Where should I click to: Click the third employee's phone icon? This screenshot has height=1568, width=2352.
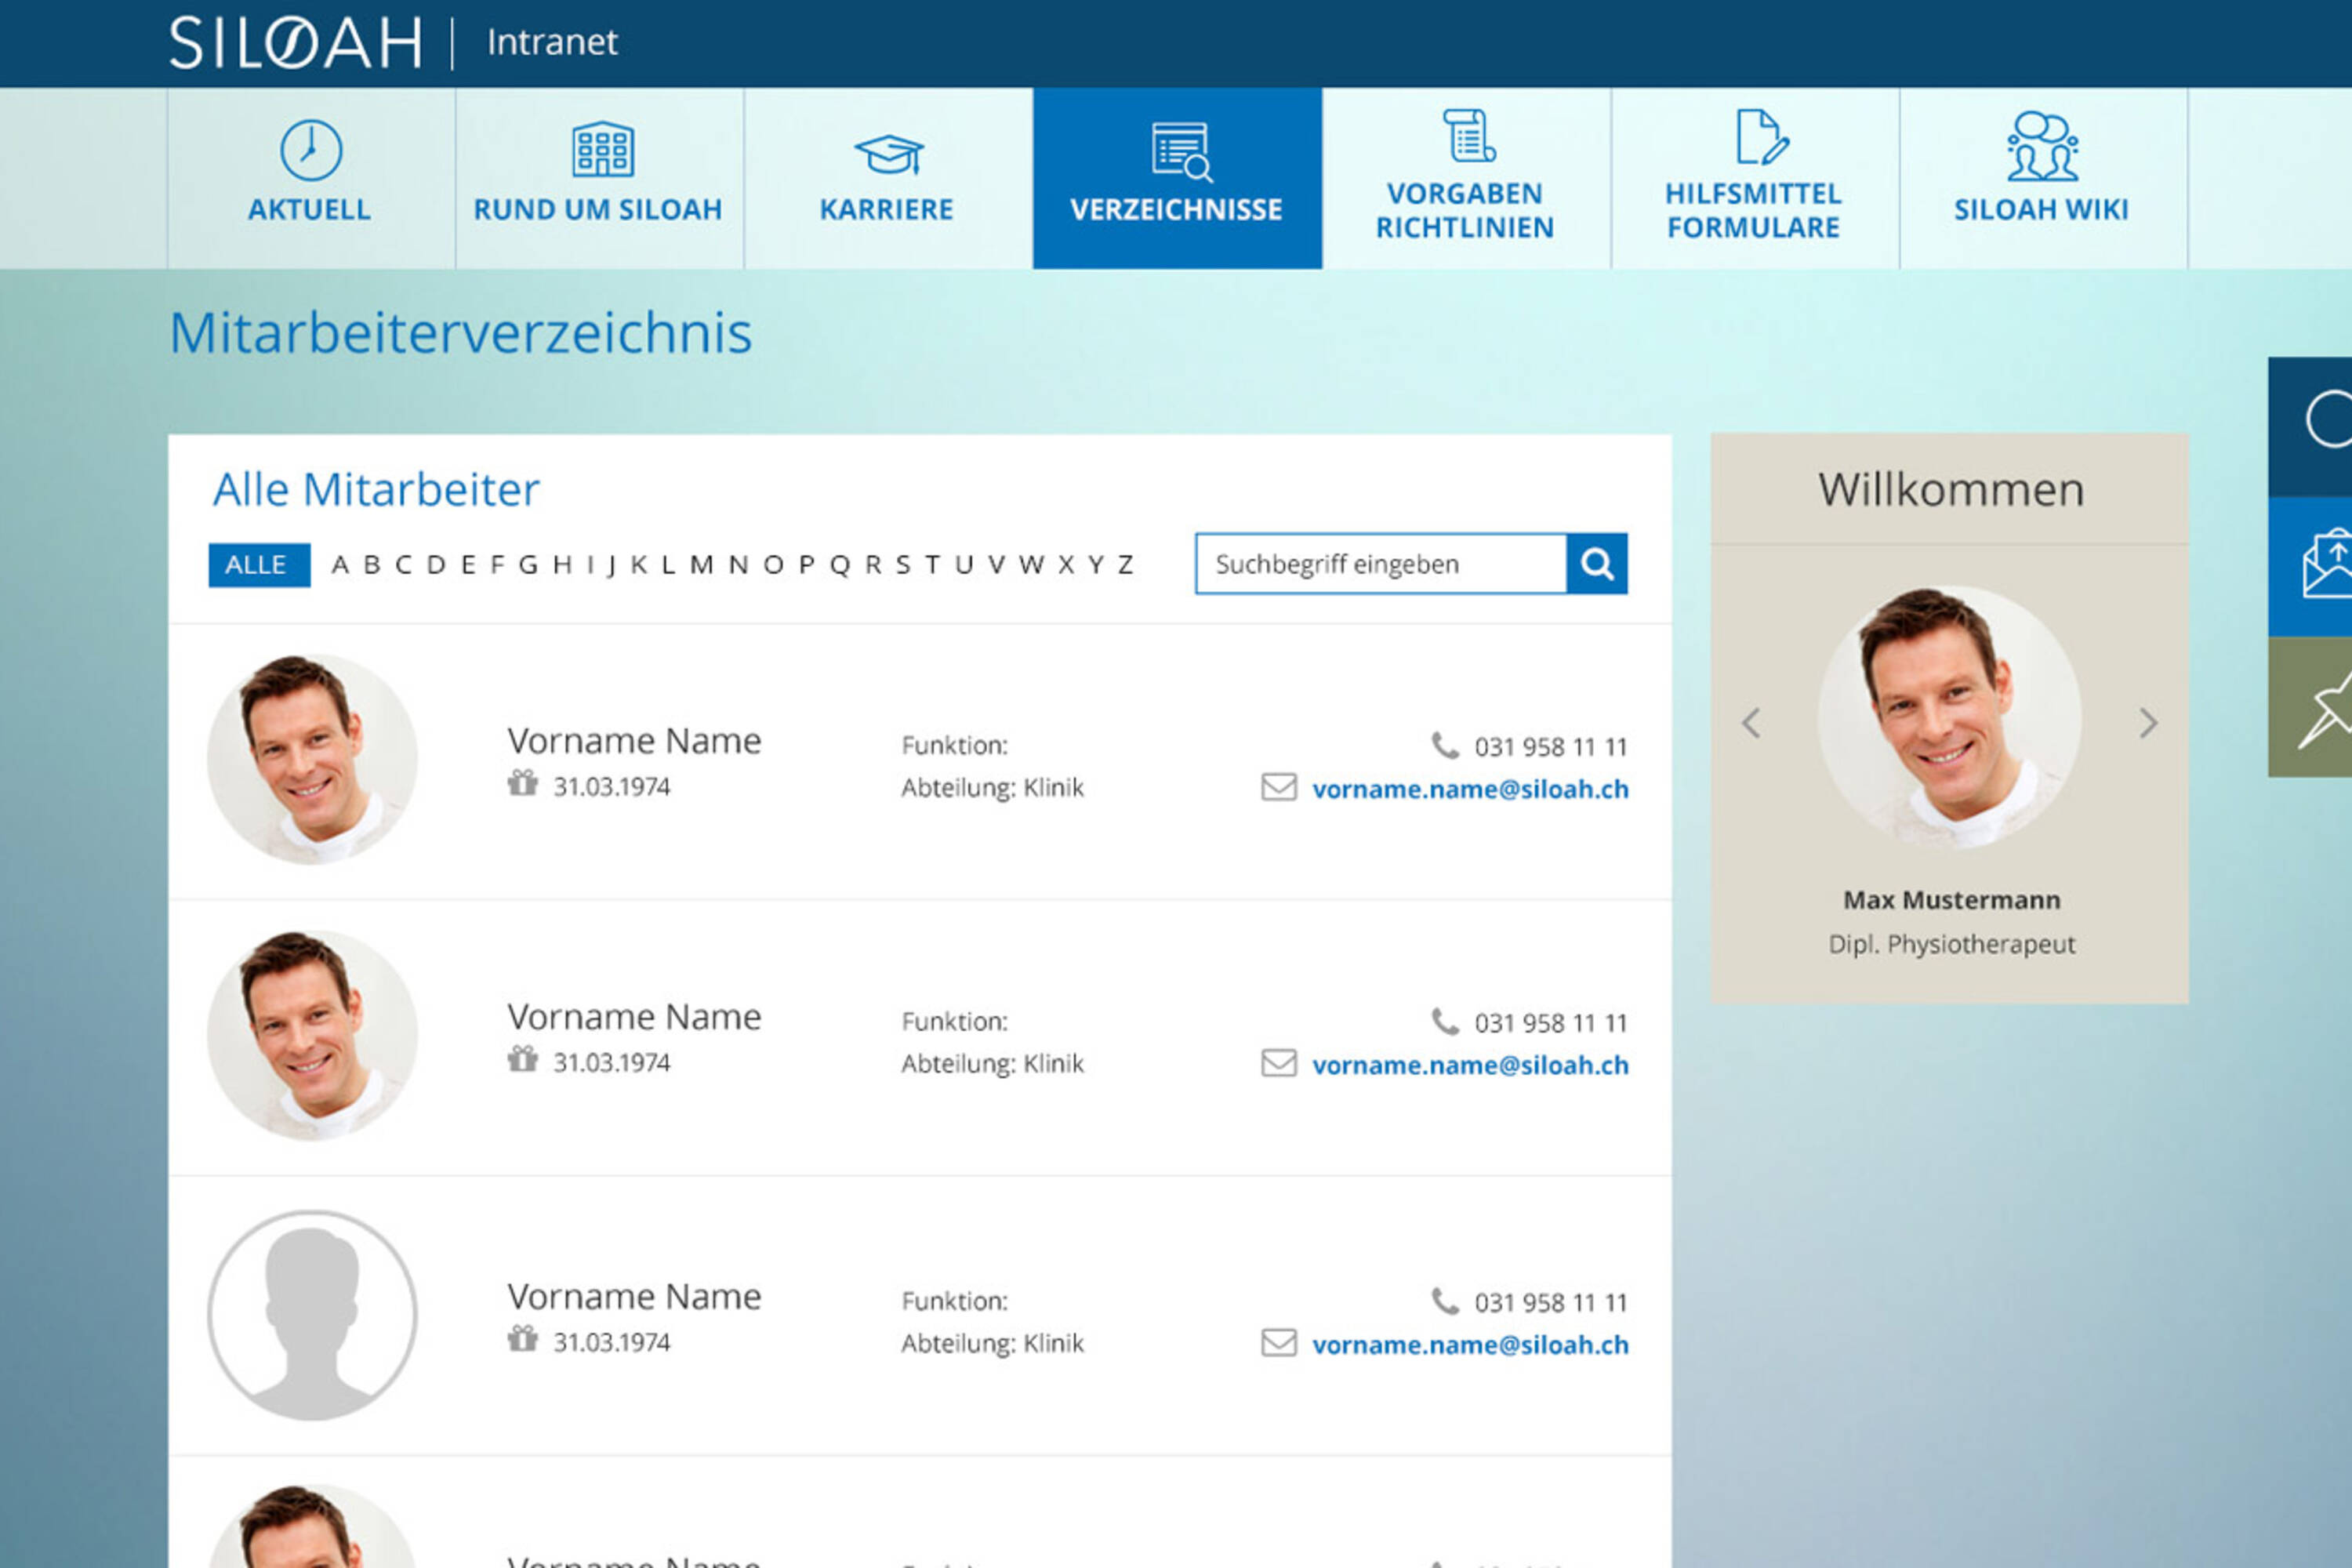pos(1445,1301)
